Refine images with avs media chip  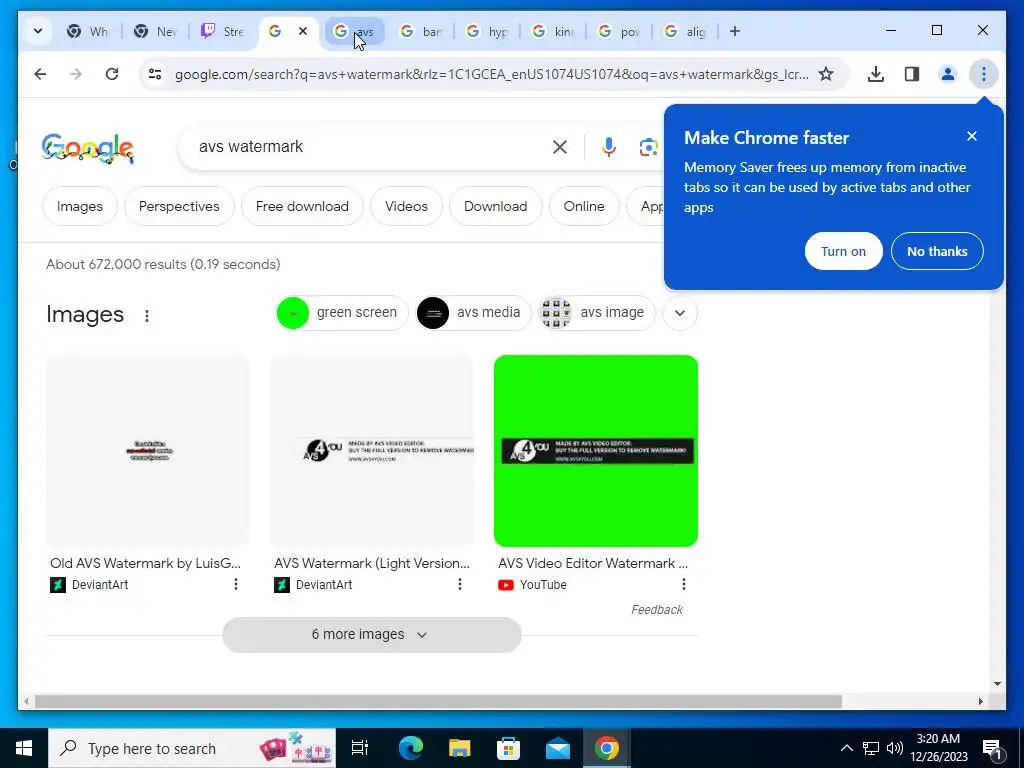pyautogui.click(x=473, y=313)
